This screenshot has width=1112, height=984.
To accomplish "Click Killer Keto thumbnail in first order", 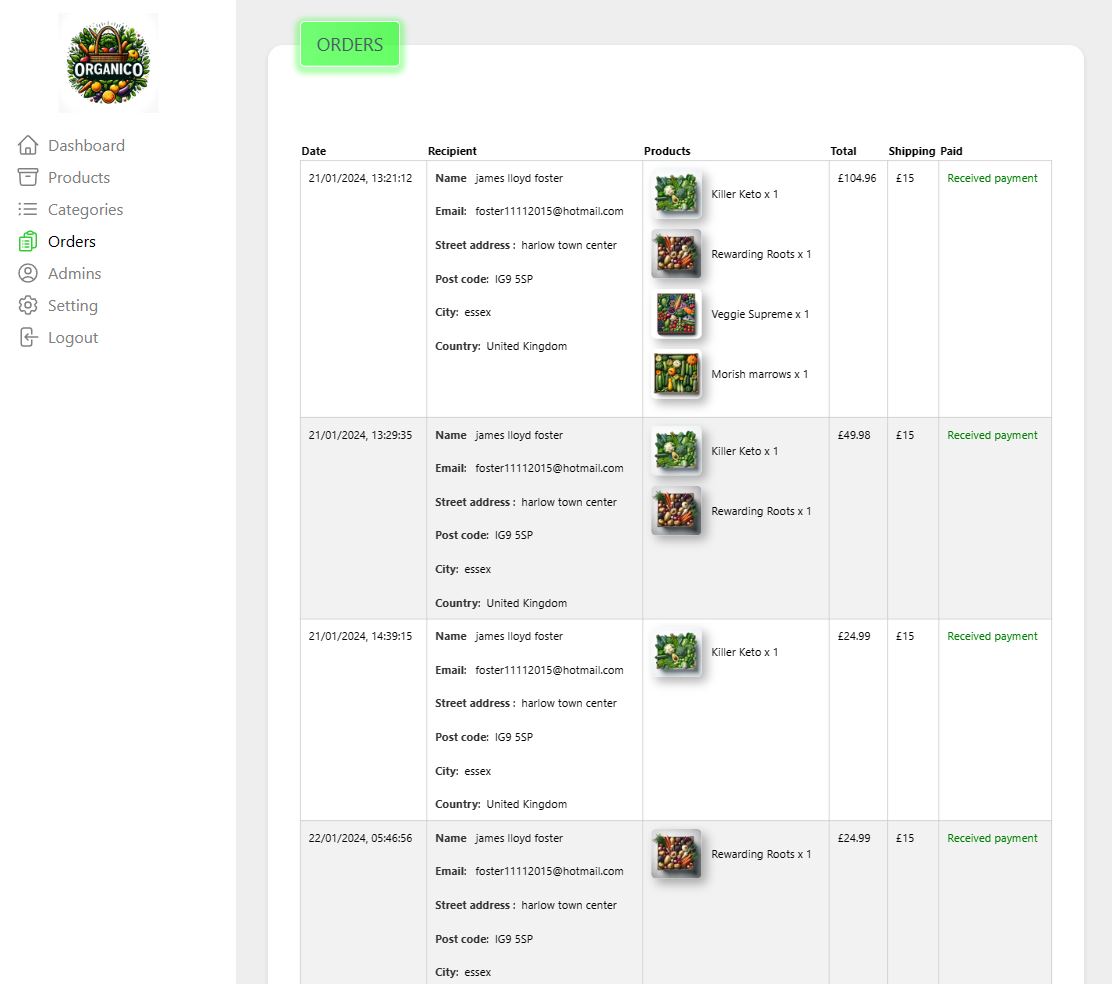I will pyautogui.click(x=676, y=194).
